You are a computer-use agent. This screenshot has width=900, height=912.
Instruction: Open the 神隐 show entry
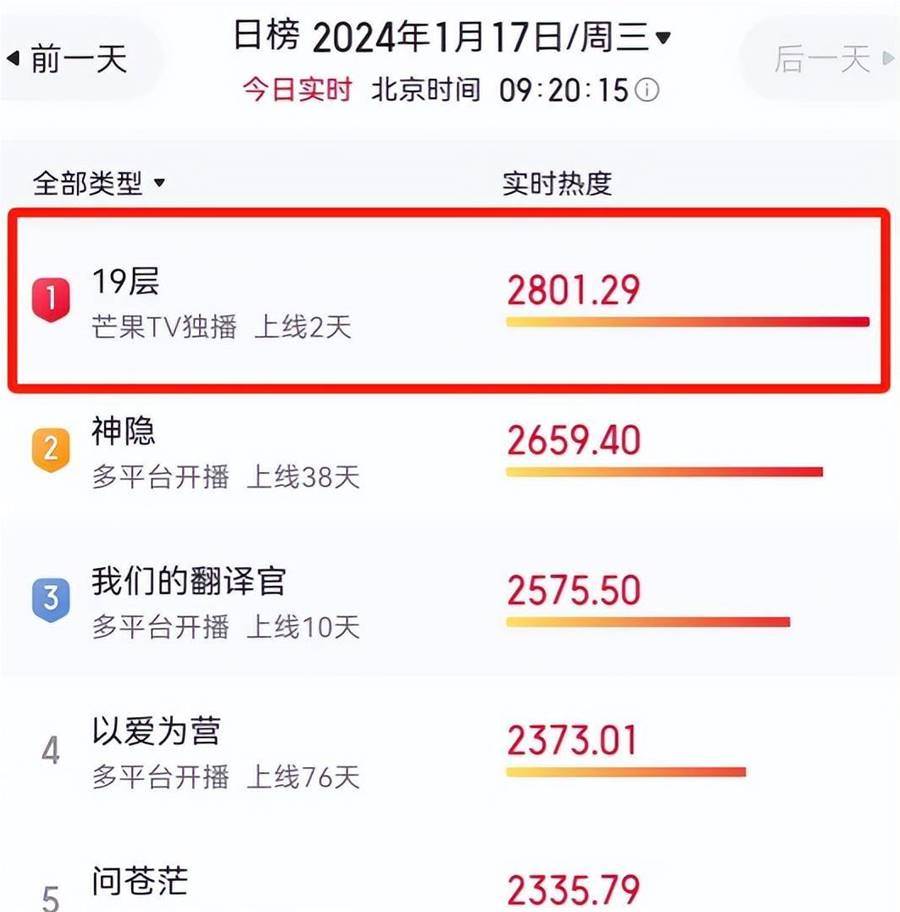click(449, 451)
